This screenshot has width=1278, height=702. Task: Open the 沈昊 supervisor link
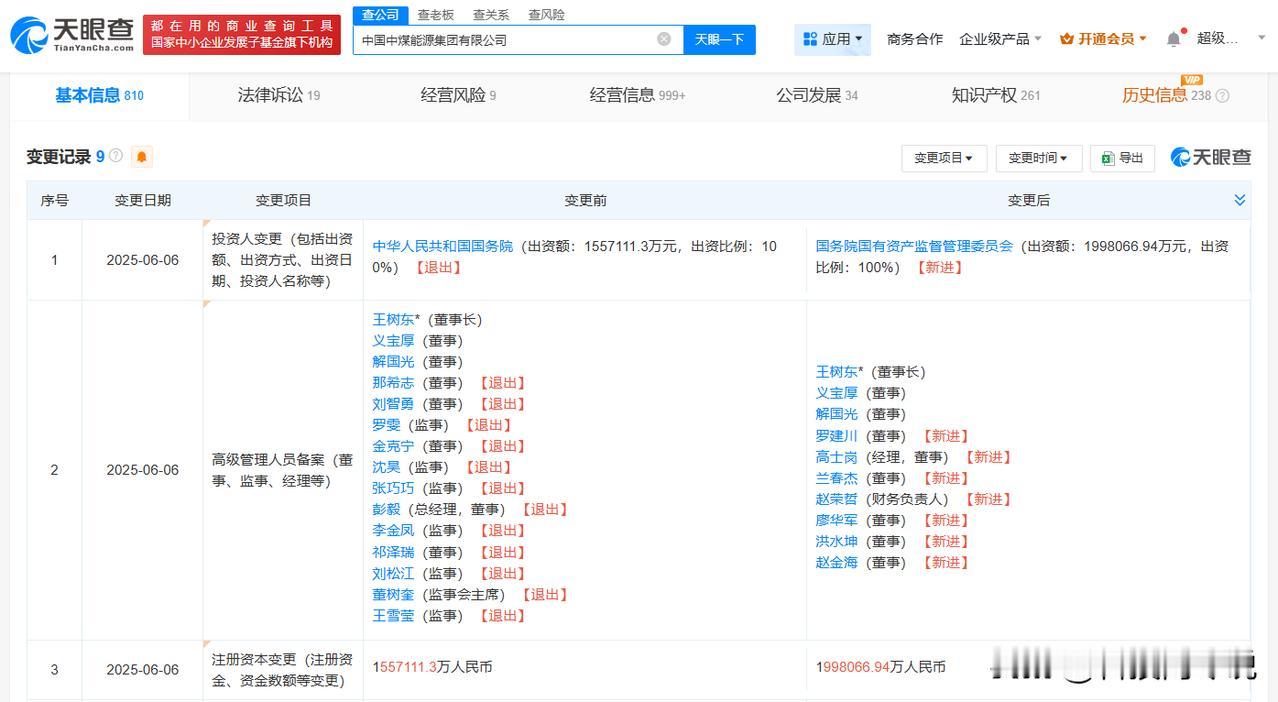coord(386,467)
